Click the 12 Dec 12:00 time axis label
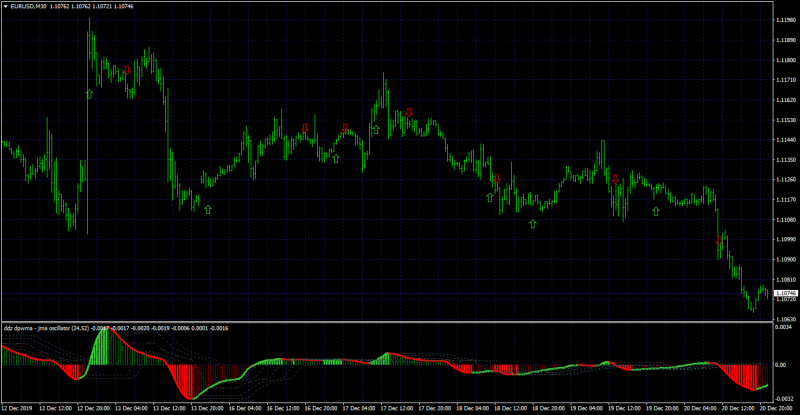This screenshot has width=800, height=415. (55, 408)
